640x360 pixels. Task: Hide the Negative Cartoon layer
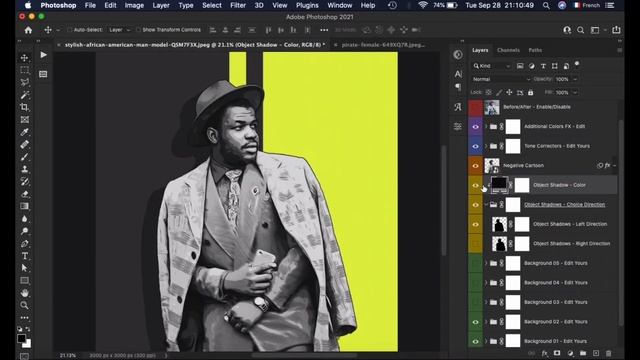pos(476,166)
